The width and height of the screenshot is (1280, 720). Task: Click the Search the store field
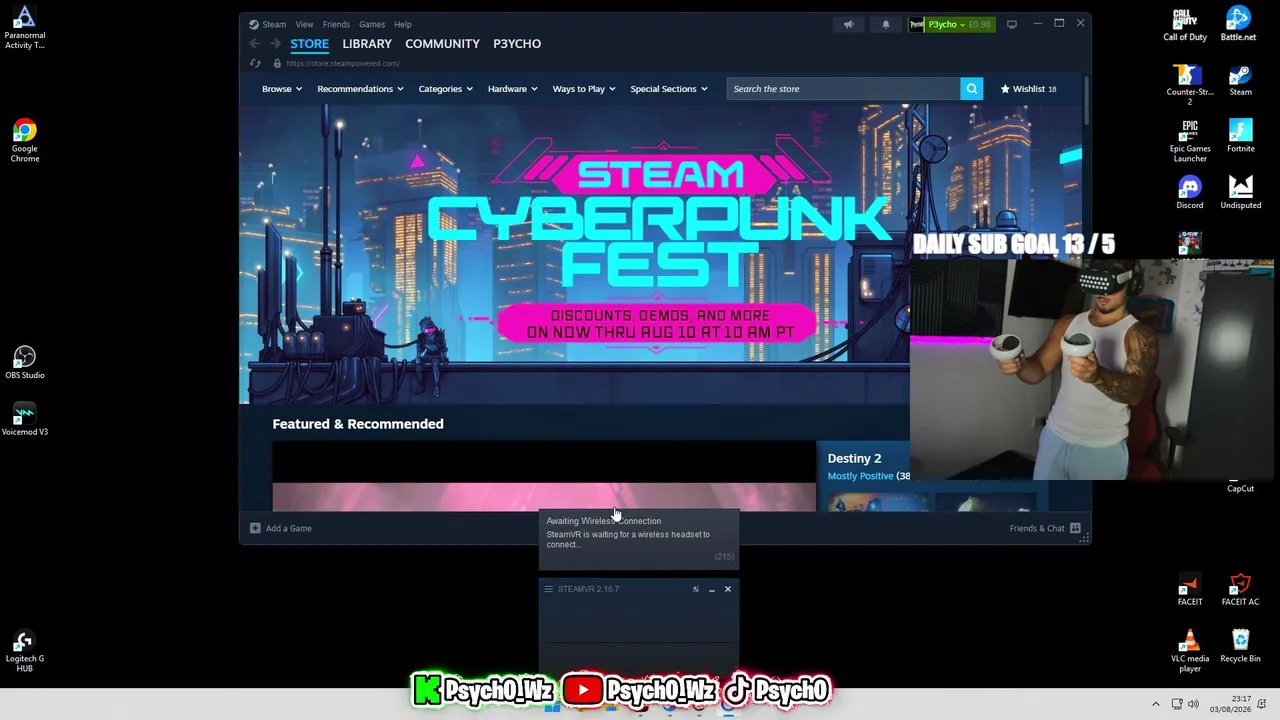click(x=844, y=89)
